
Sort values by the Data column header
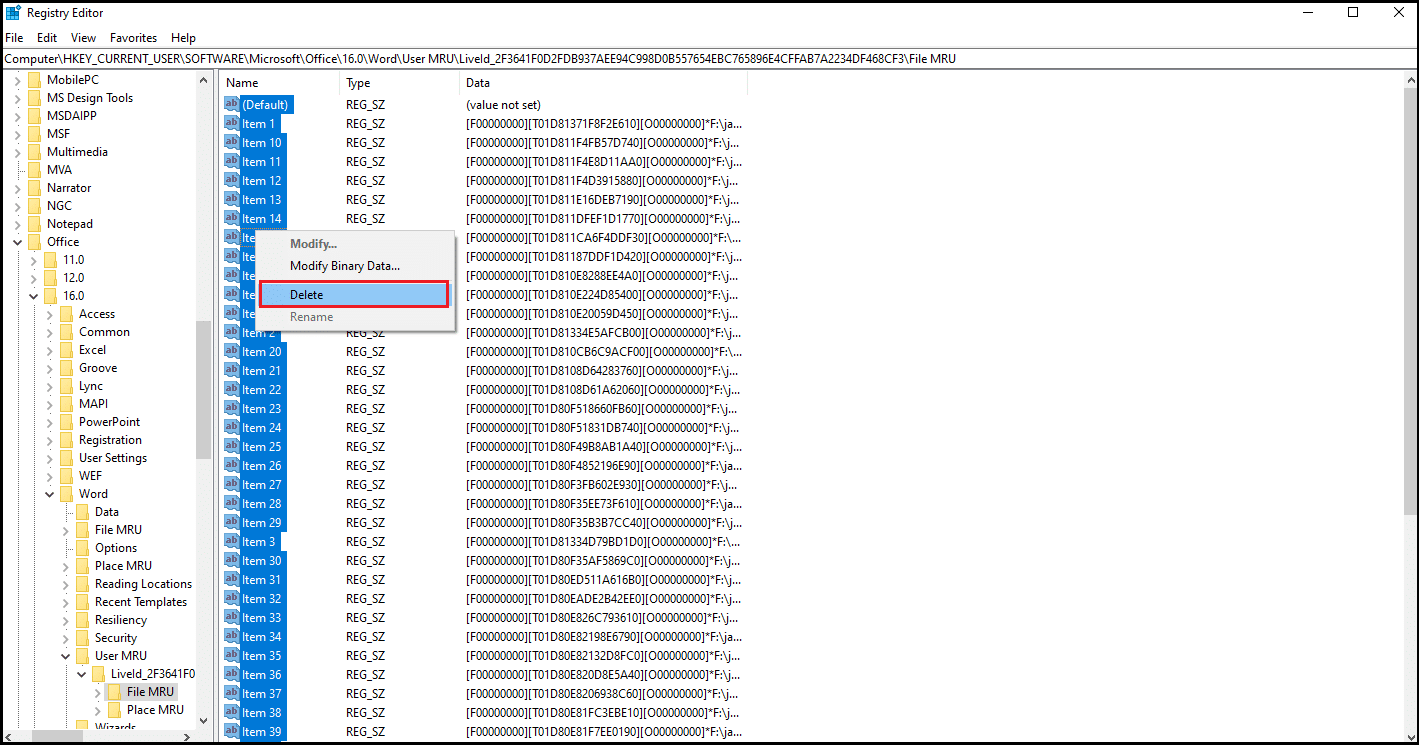tap(603, 83)
